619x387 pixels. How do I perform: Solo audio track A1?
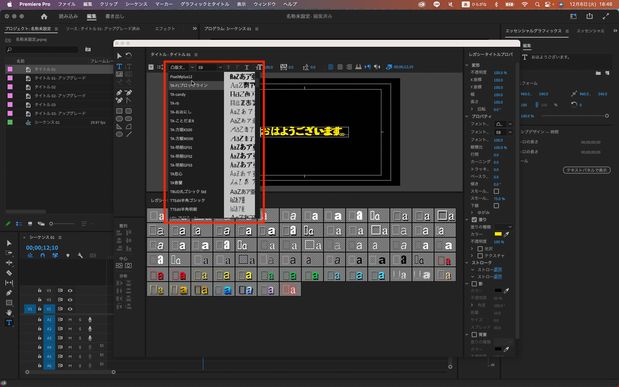pos(80,319)
